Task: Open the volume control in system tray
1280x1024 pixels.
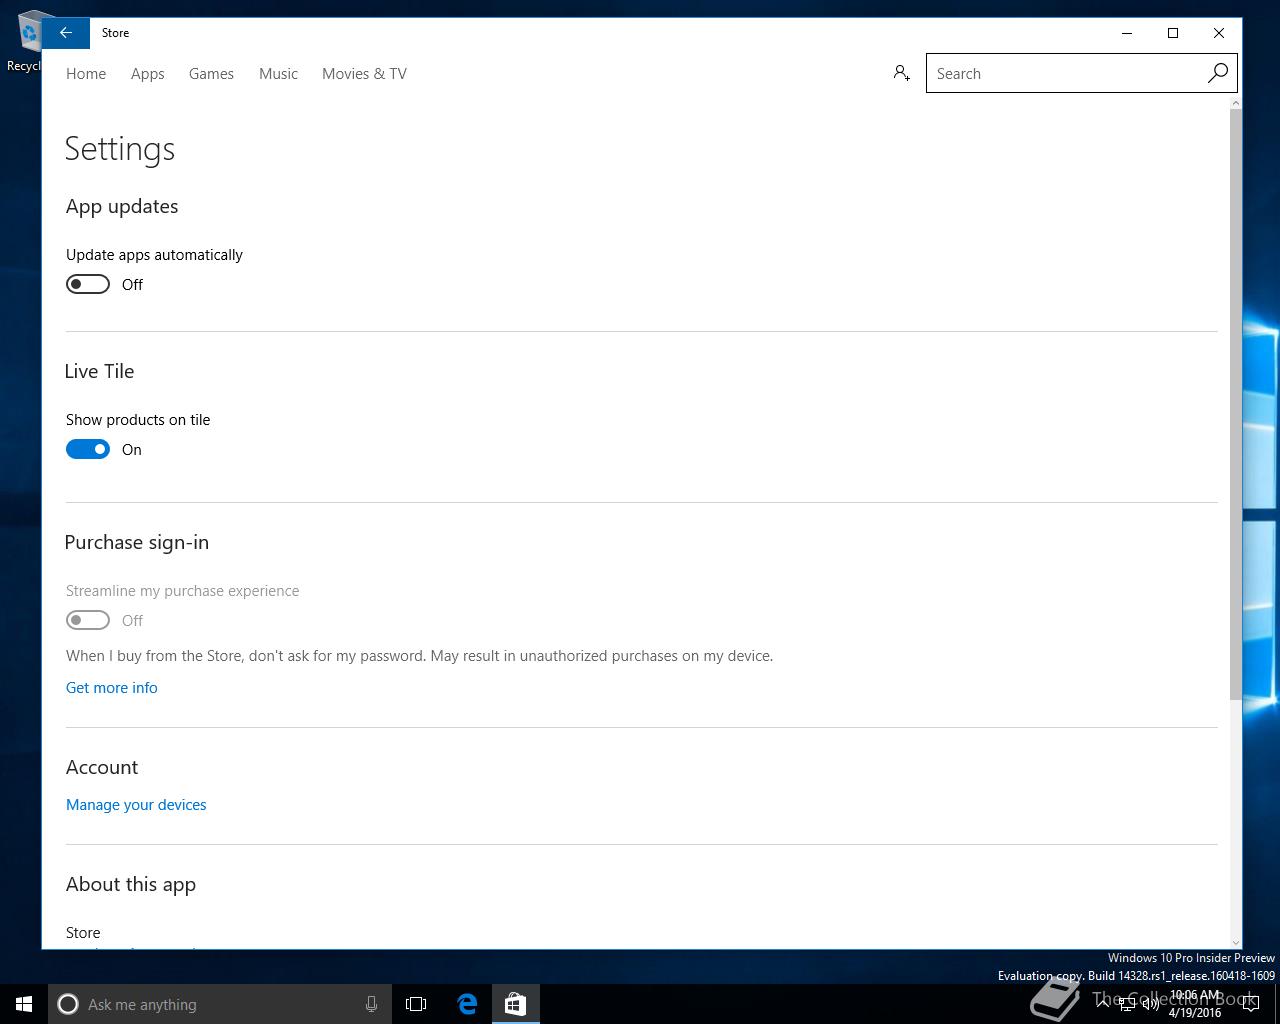Action: pos(1150,1005)
